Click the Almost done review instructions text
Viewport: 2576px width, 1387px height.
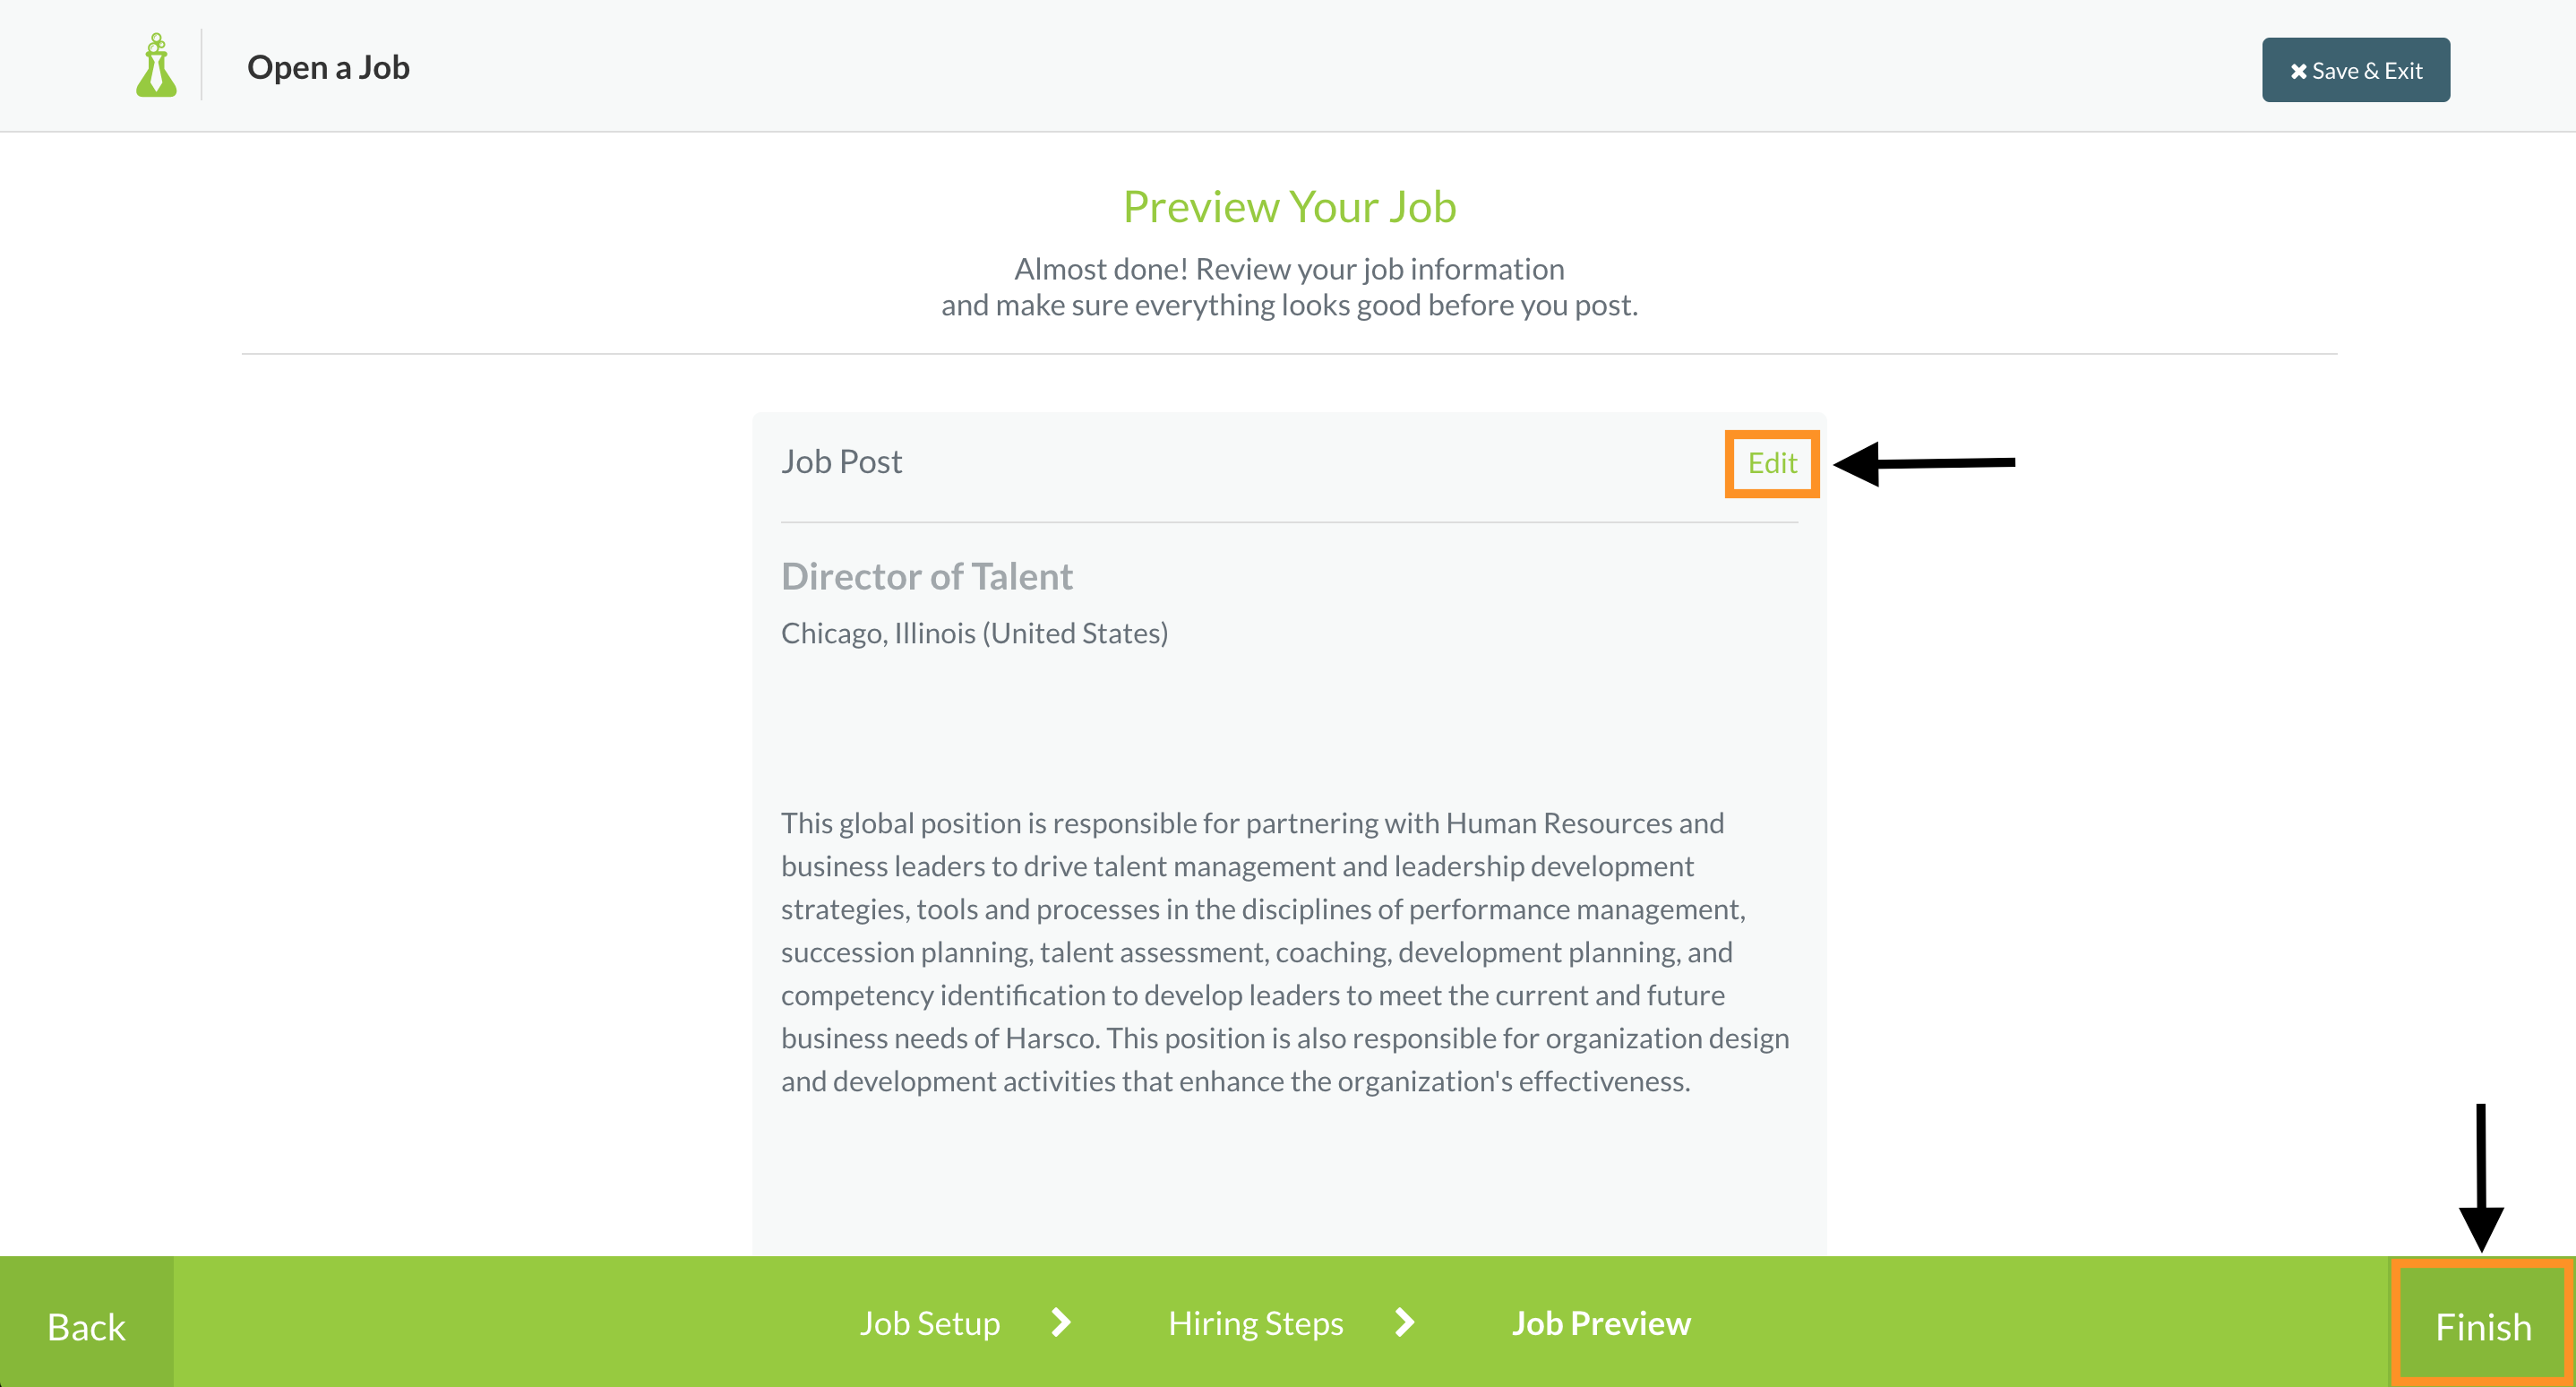[x=1289, y=286]
